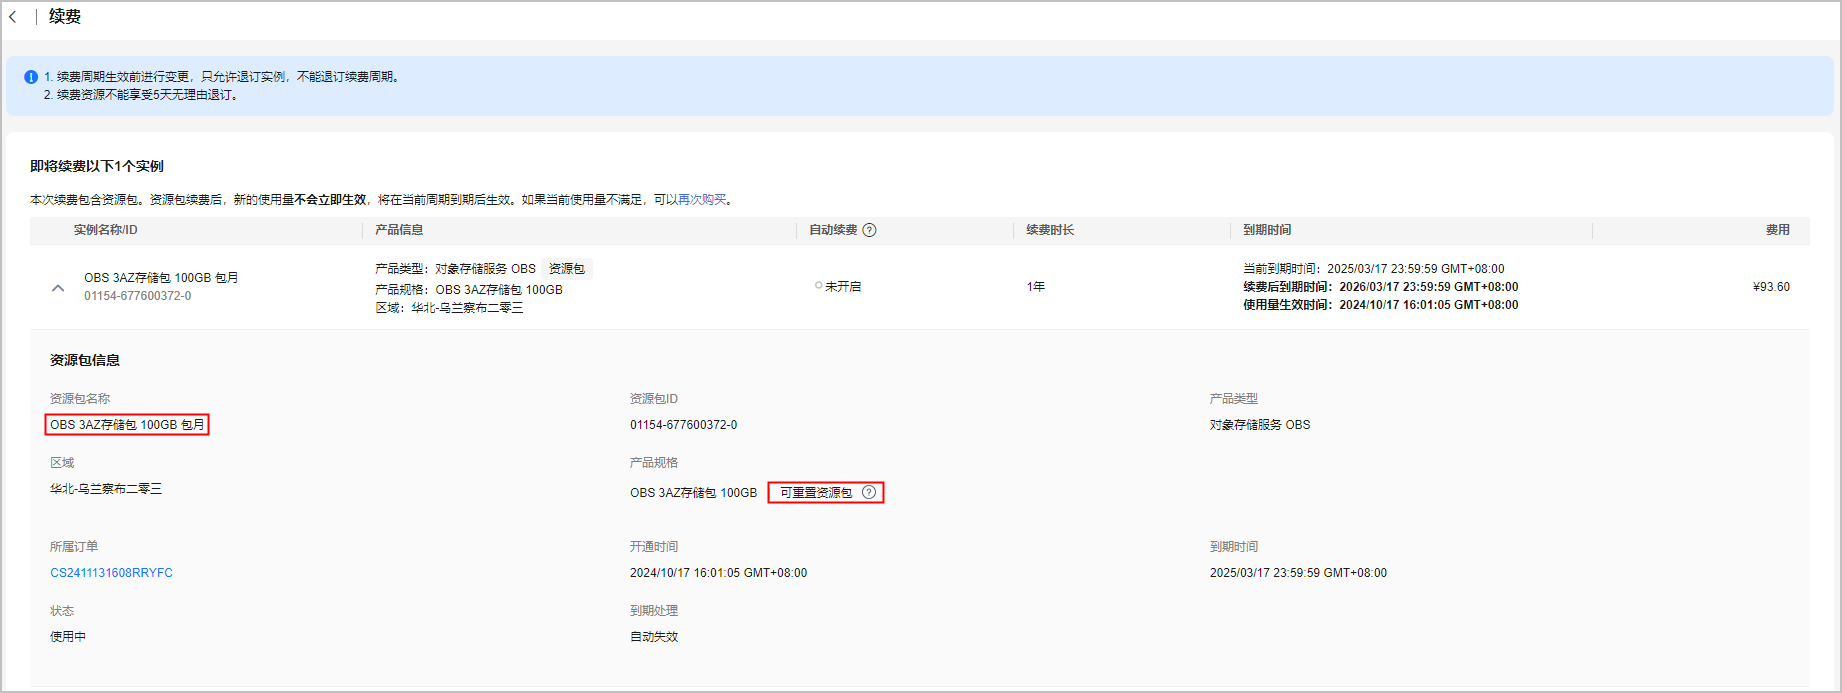Click the 对象存储服务 OBS product type value
Image resolution: width=1842 pixels, height=693 pixels.
tap(1260, 425)
